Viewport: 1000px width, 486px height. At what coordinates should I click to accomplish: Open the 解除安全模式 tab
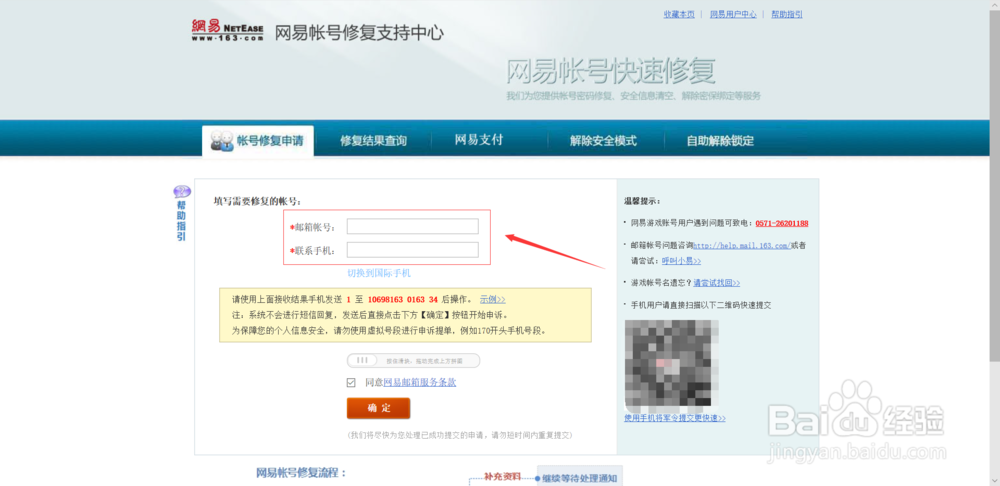(603, 141)
